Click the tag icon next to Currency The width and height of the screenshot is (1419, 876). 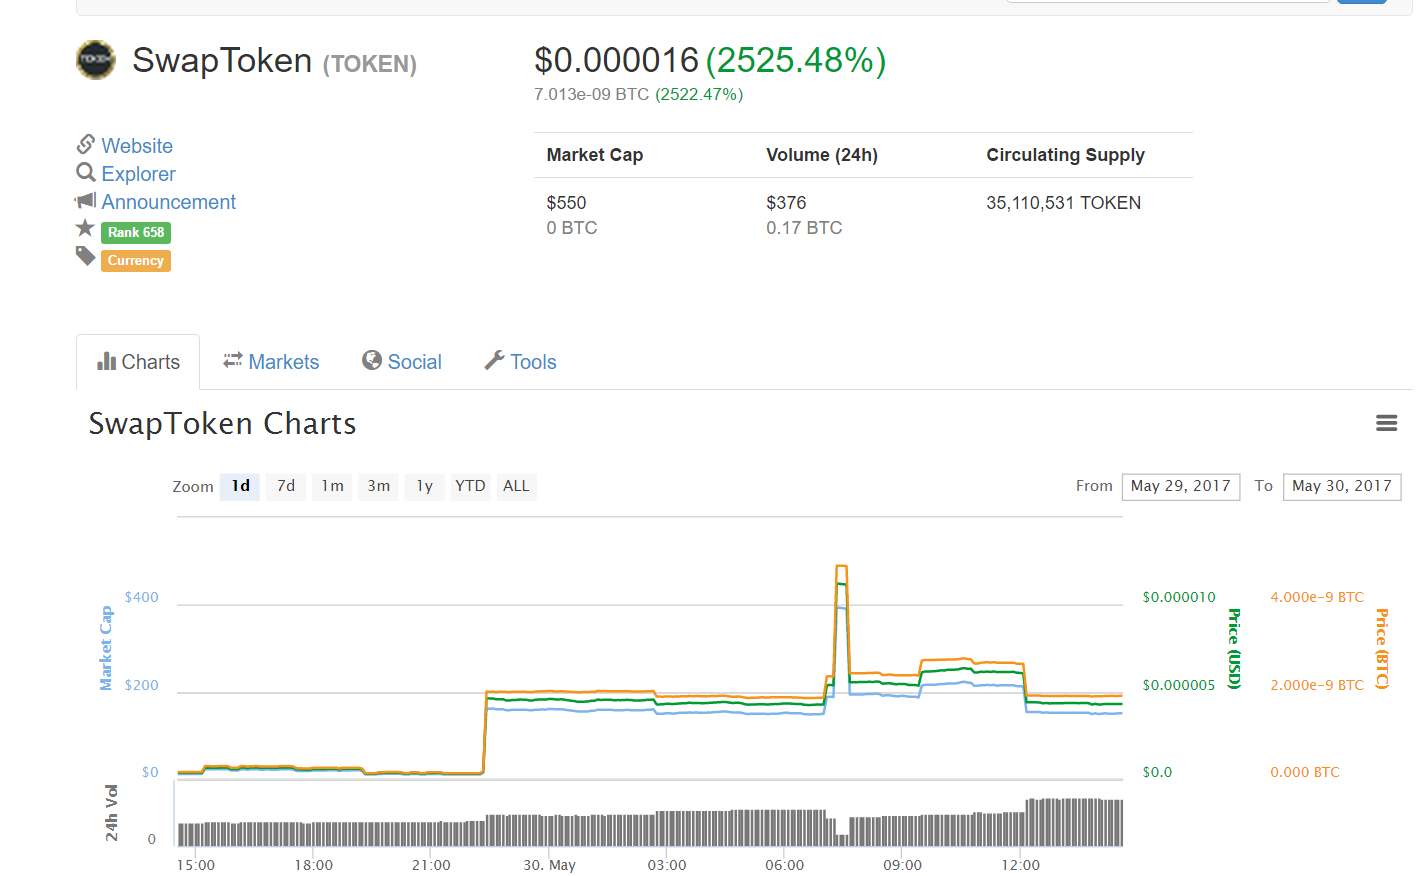pyautogui.click(x=86, y=257)
